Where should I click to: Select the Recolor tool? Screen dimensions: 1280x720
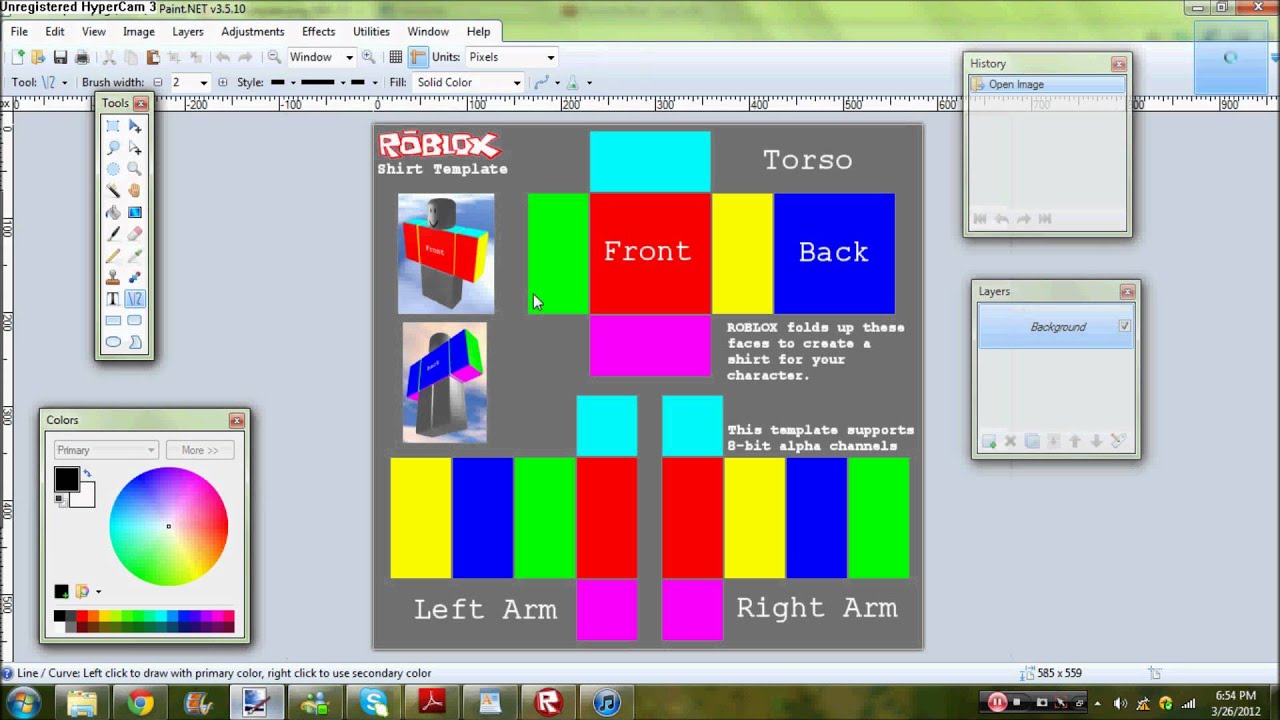point(134,277)
